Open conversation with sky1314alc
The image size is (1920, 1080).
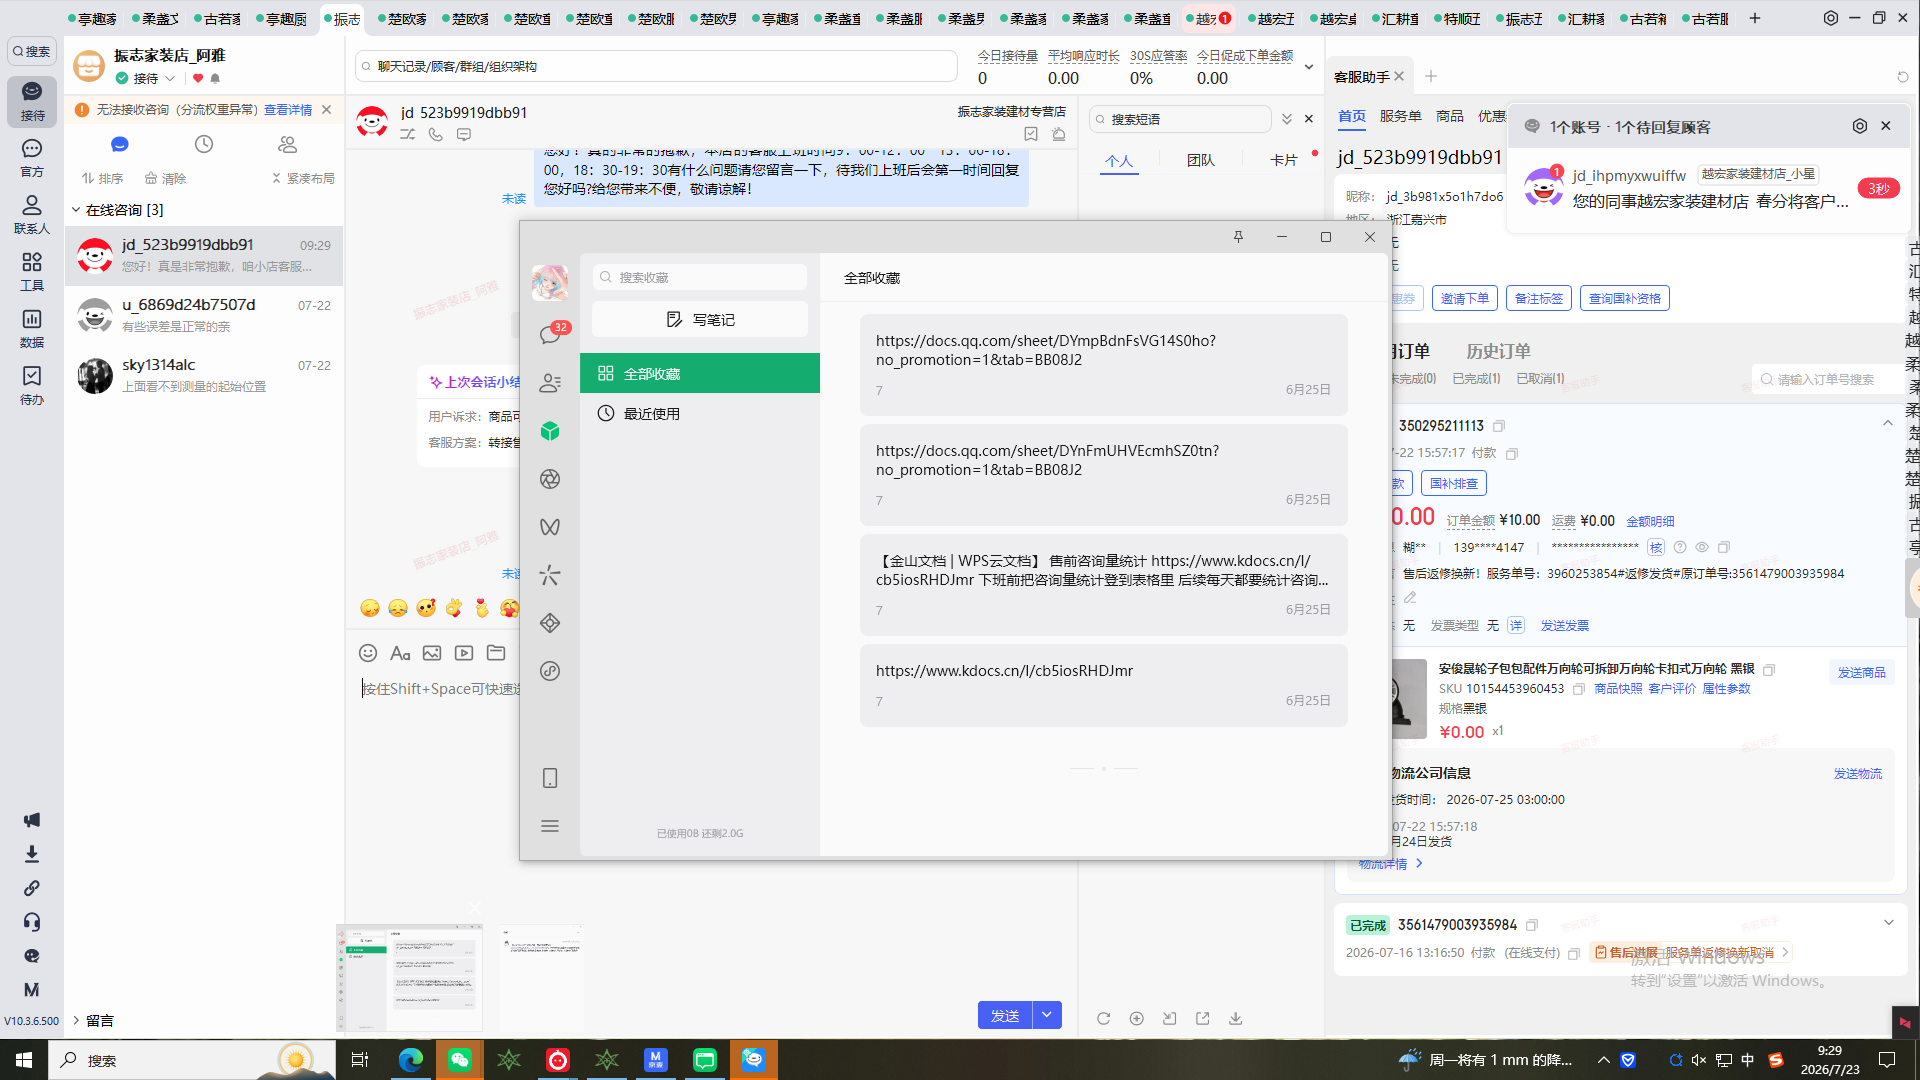(x=204, y=375)
